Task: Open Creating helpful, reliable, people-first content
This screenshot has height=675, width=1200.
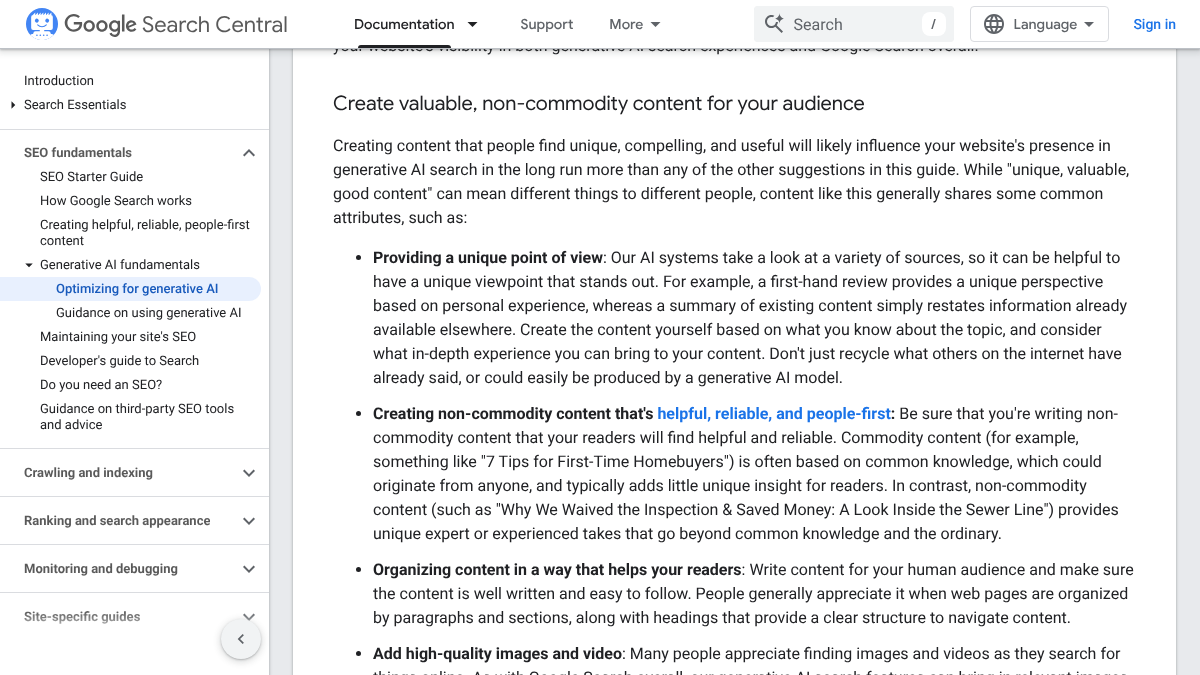Action: (x=145, y=233)
